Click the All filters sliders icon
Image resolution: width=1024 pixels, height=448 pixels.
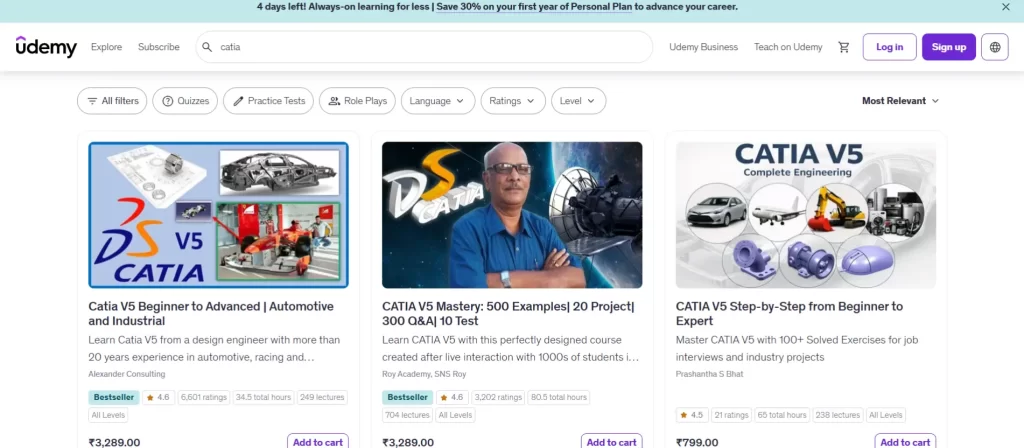pyautogui.click(x=92, y=101)
